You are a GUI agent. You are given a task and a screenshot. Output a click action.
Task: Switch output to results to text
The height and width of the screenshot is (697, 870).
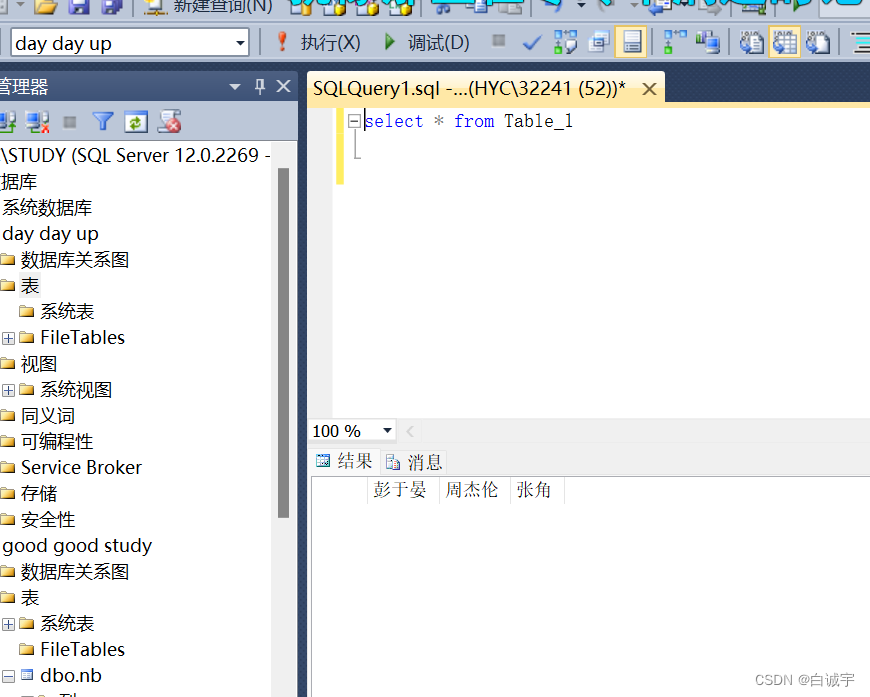[x=751, y=42]
